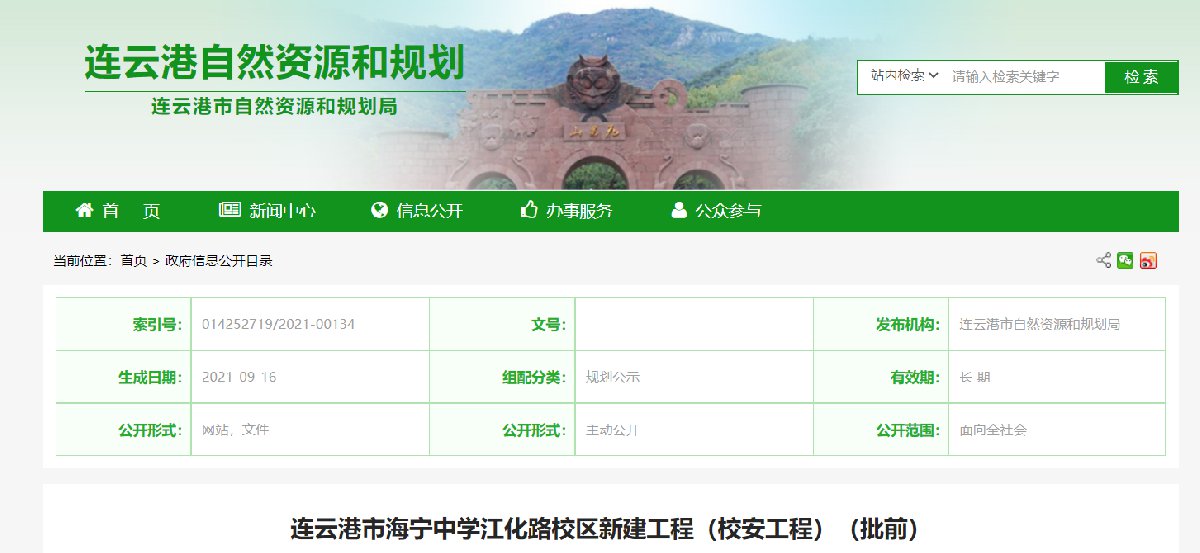This screenshot has width=1200, height=553.
Task: Click the 主动公开 value
Action: point(611,430)
